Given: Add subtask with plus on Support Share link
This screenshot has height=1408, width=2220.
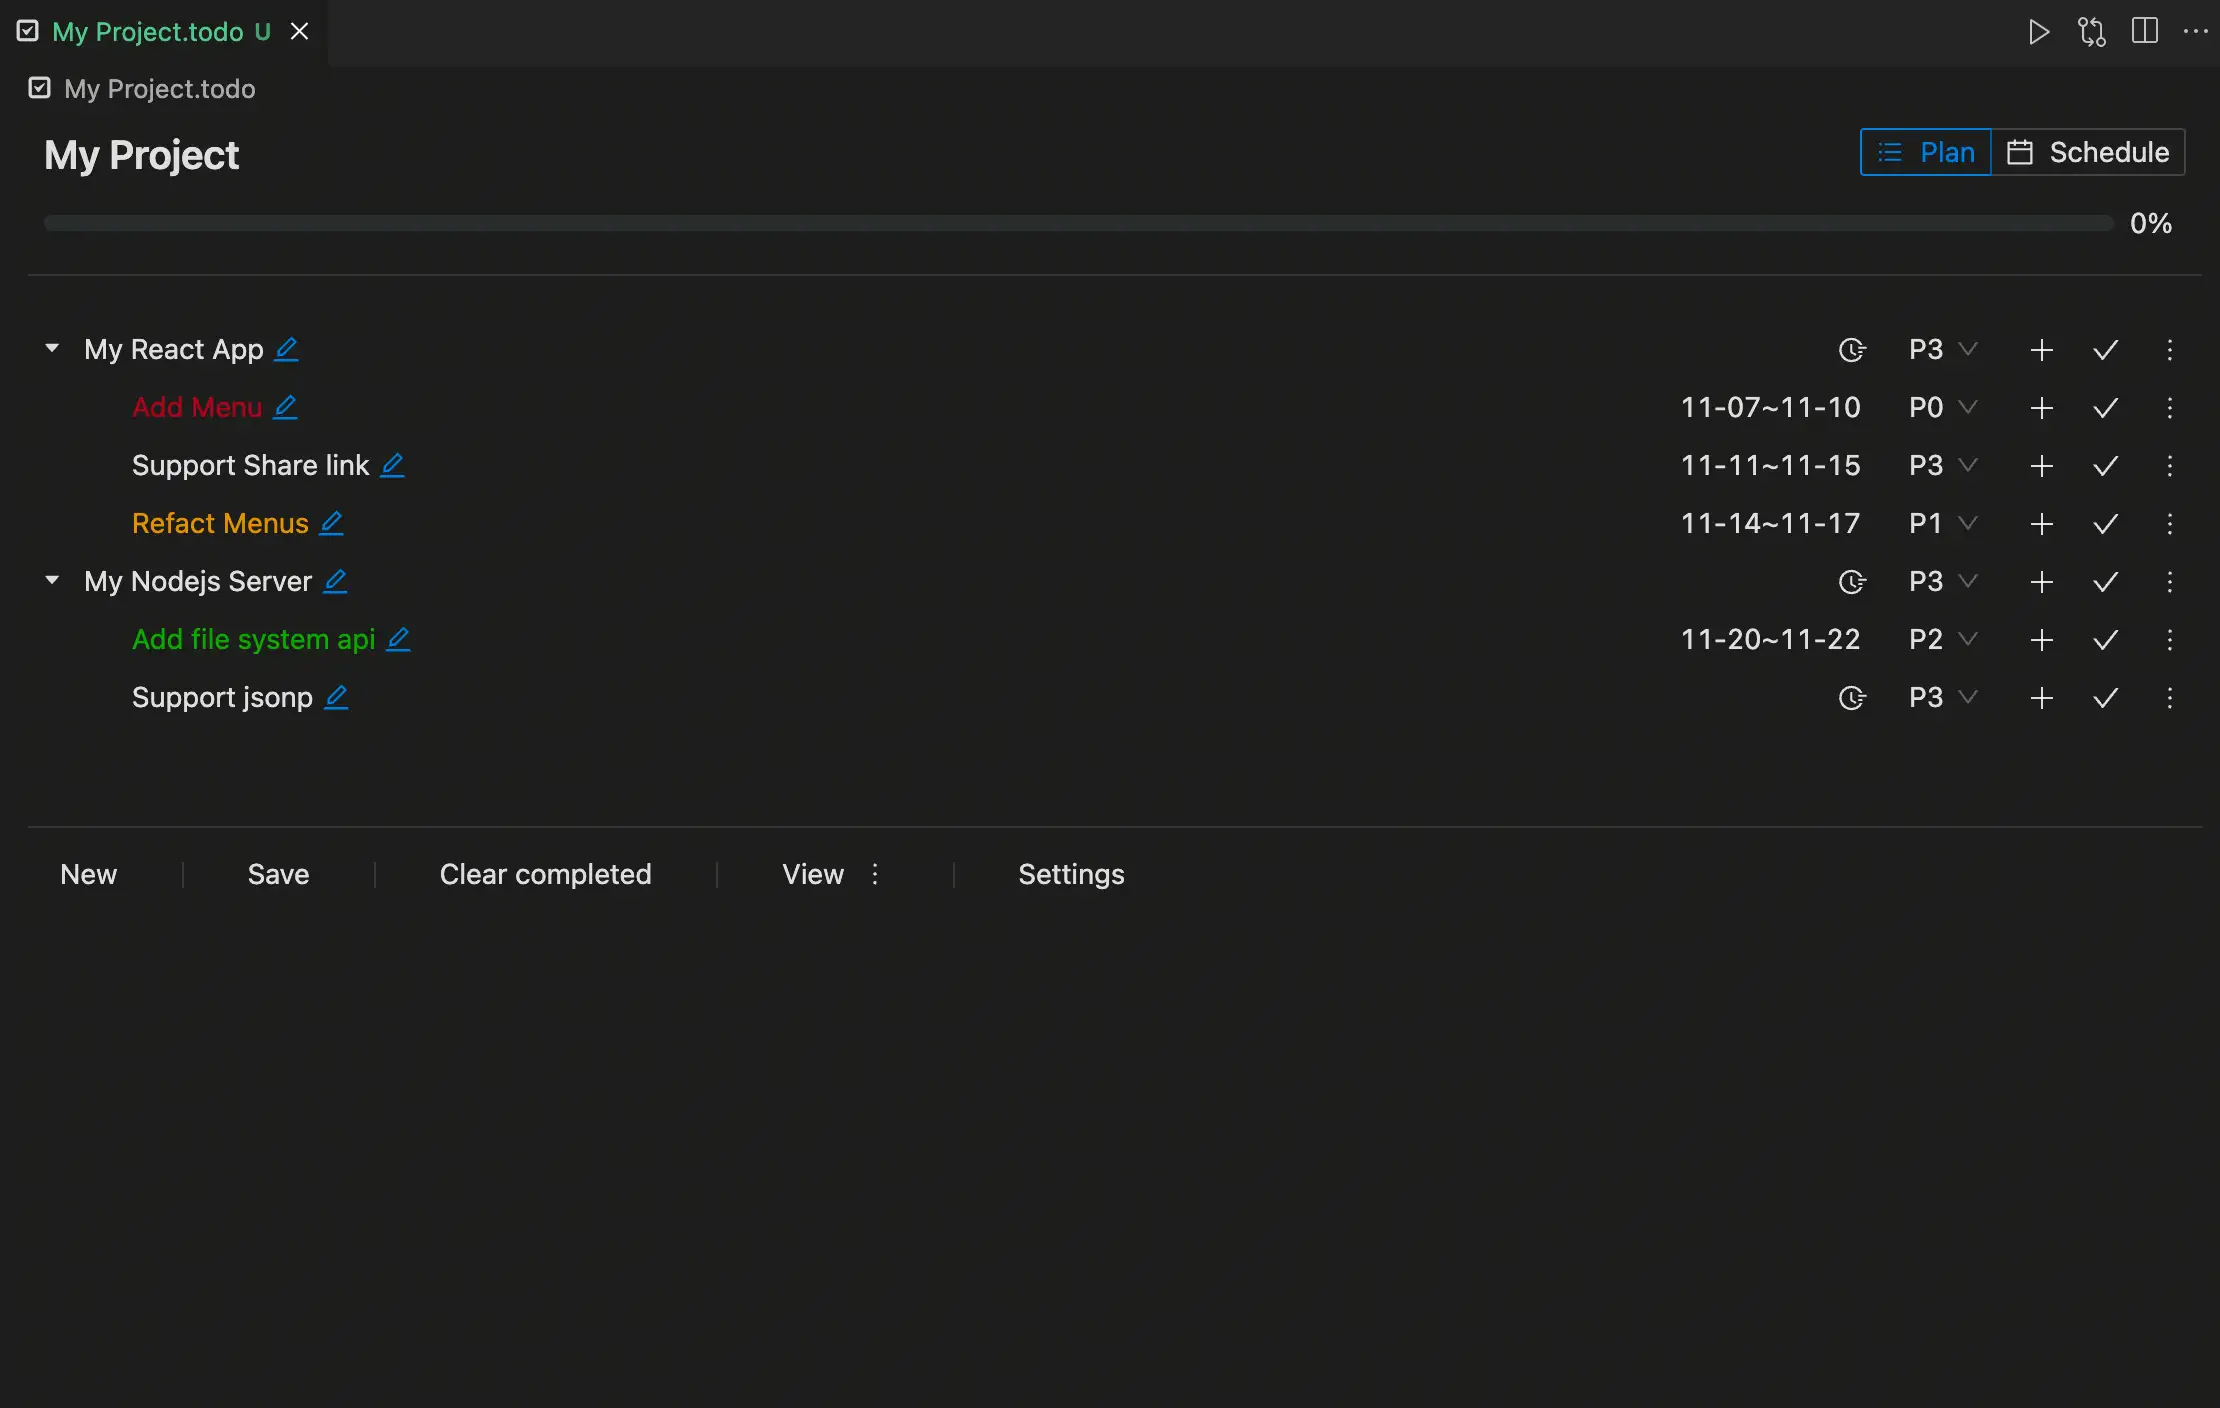Looking at the screenshot, I should click(x=2042, y=466).
